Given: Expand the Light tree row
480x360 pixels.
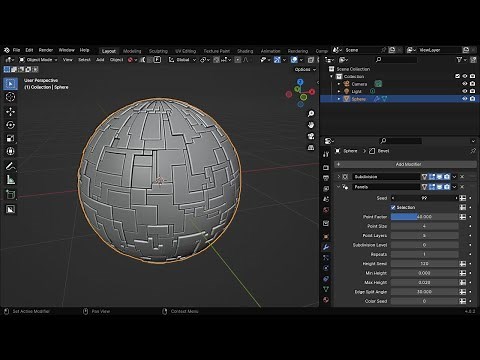Looking at the screenshot, I should (339, 91).
